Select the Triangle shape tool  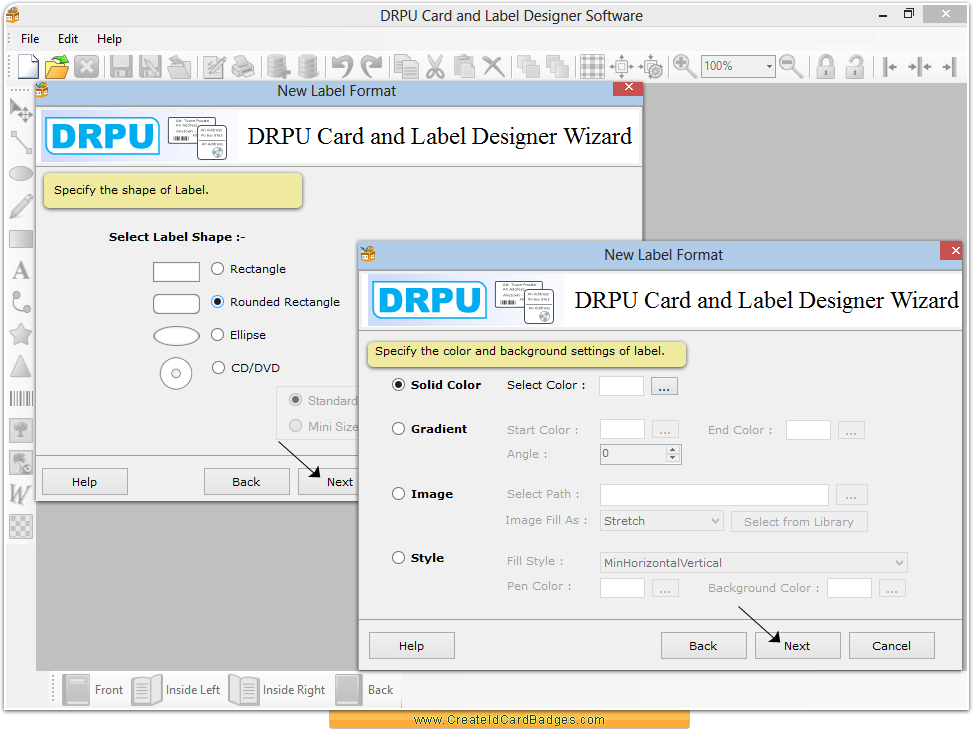point(21,366)
